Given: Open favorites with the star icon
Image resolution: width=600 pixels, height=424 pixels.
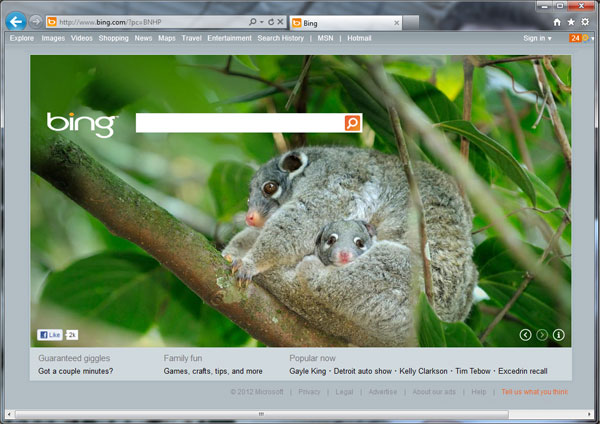Looking at the screenshot, I should (571, 22).
